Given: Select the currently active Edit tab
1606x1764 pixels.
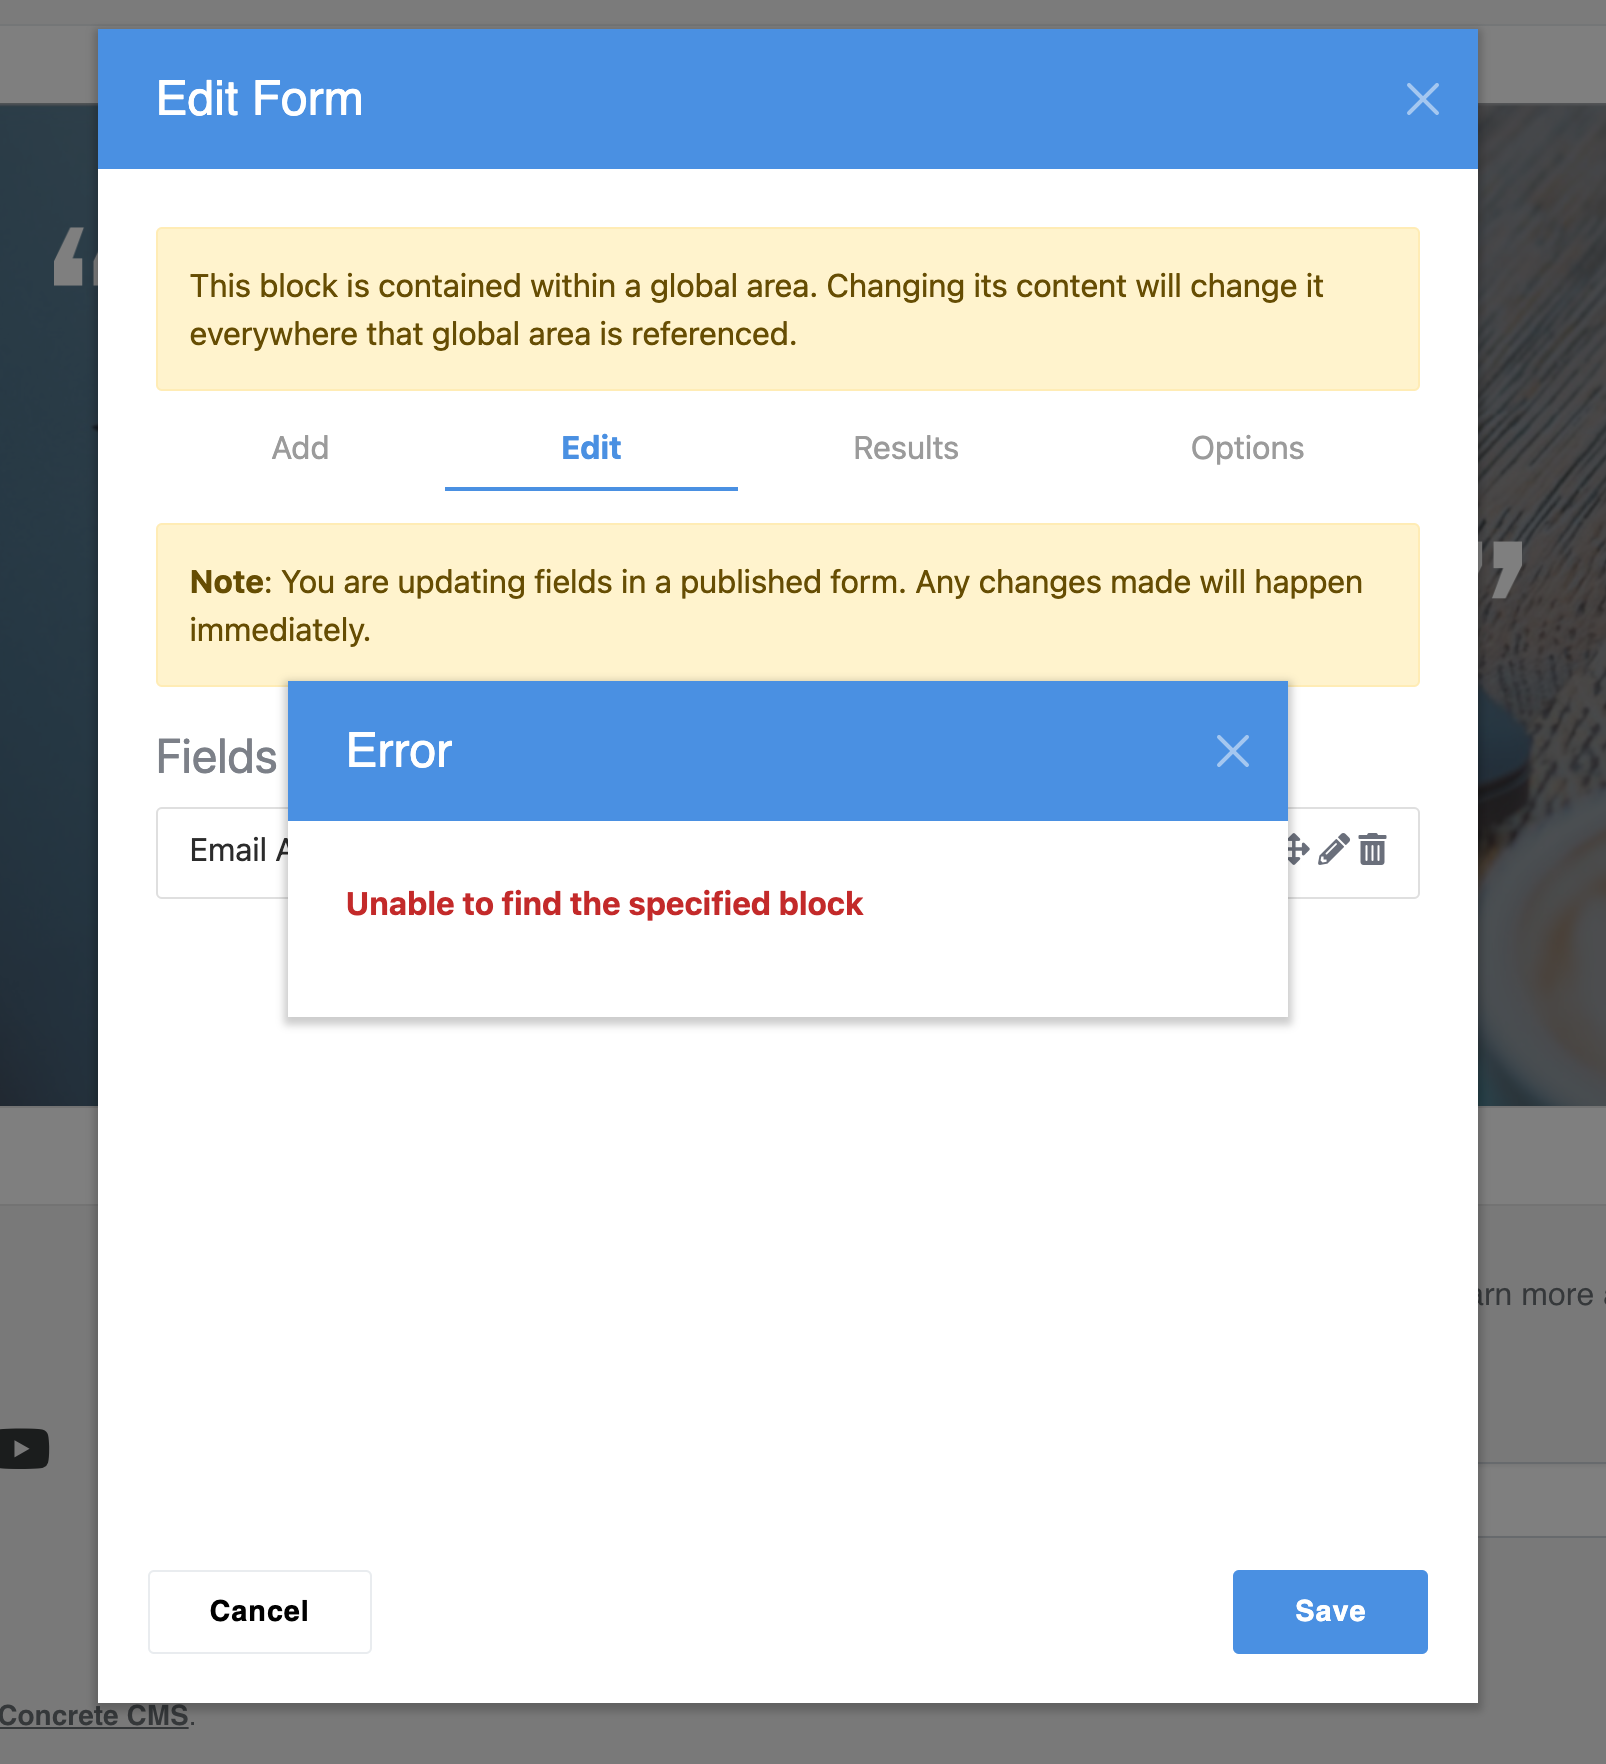Looking at the screenshot, I should pyautogui.click(x=590, y=449).
